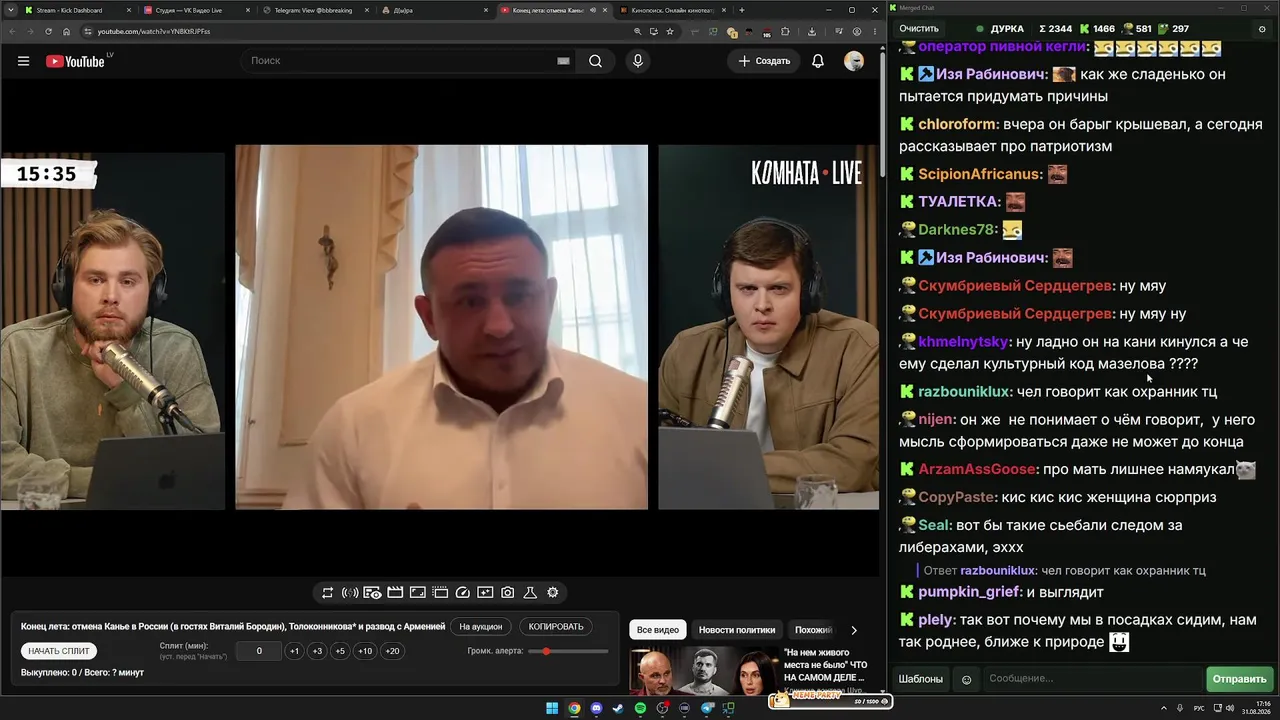
Task: Open emoji picker in chat message box
Action: click(966, 679)
